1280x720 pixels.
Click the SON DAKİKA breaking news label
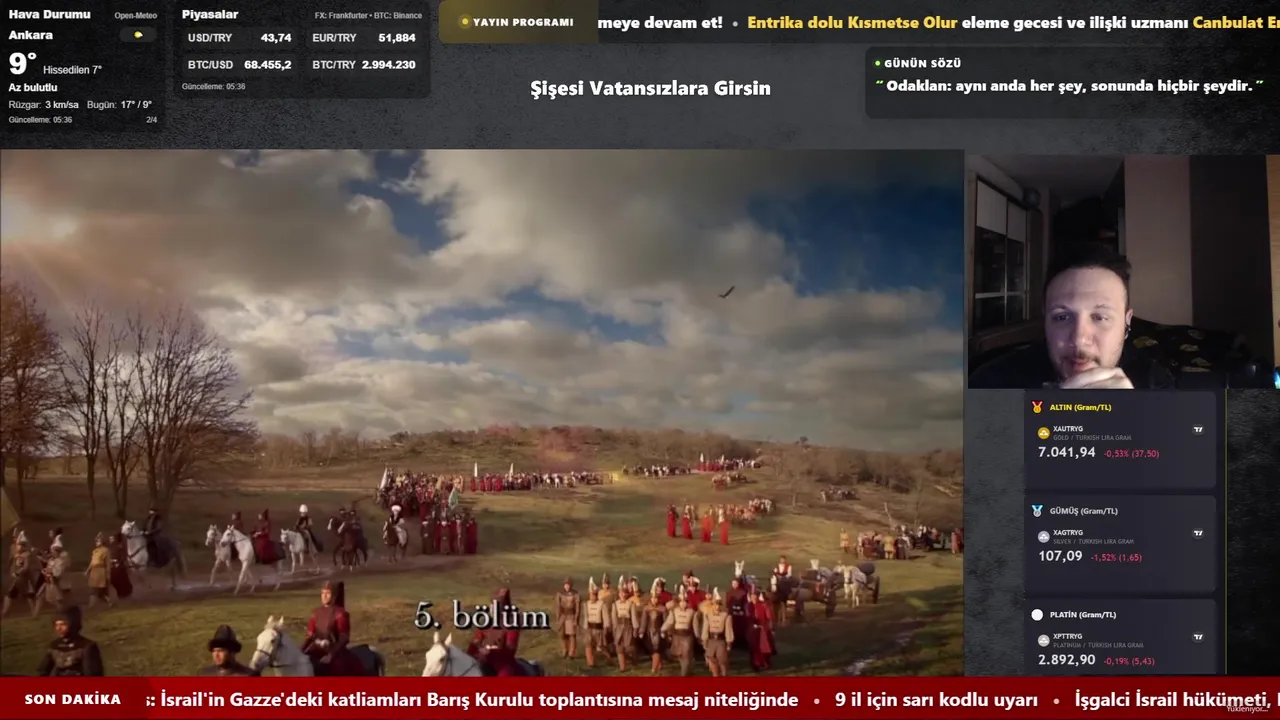[73, 700]
